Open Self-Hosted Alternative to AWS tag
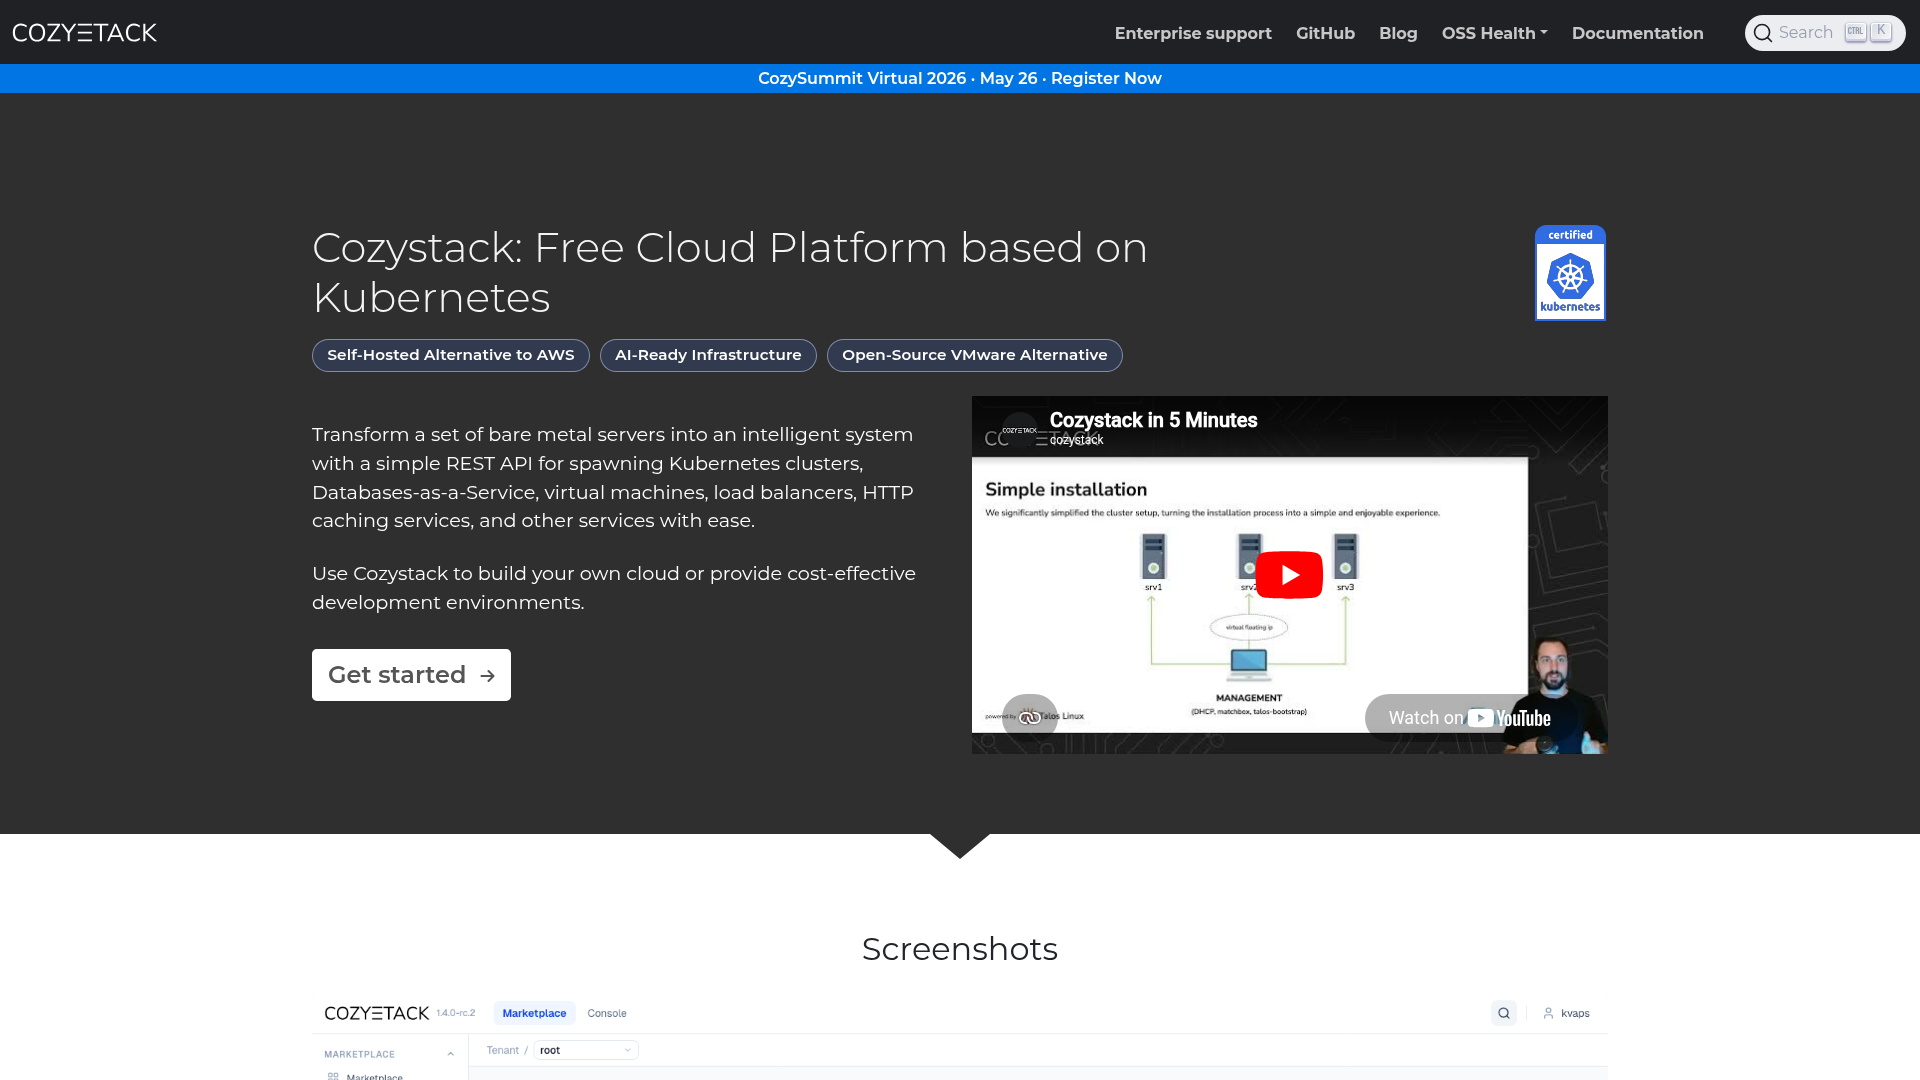The height and width of the screenshot is (1080, 1920). pyautogui.click(x=451, y=355)
